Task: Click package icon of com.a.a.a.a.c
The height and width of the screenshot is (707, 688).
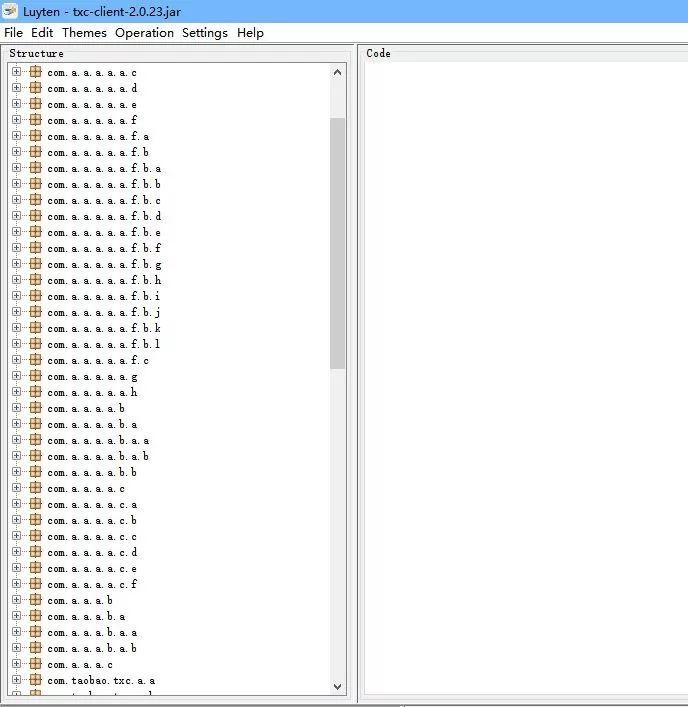Action: 36,488
